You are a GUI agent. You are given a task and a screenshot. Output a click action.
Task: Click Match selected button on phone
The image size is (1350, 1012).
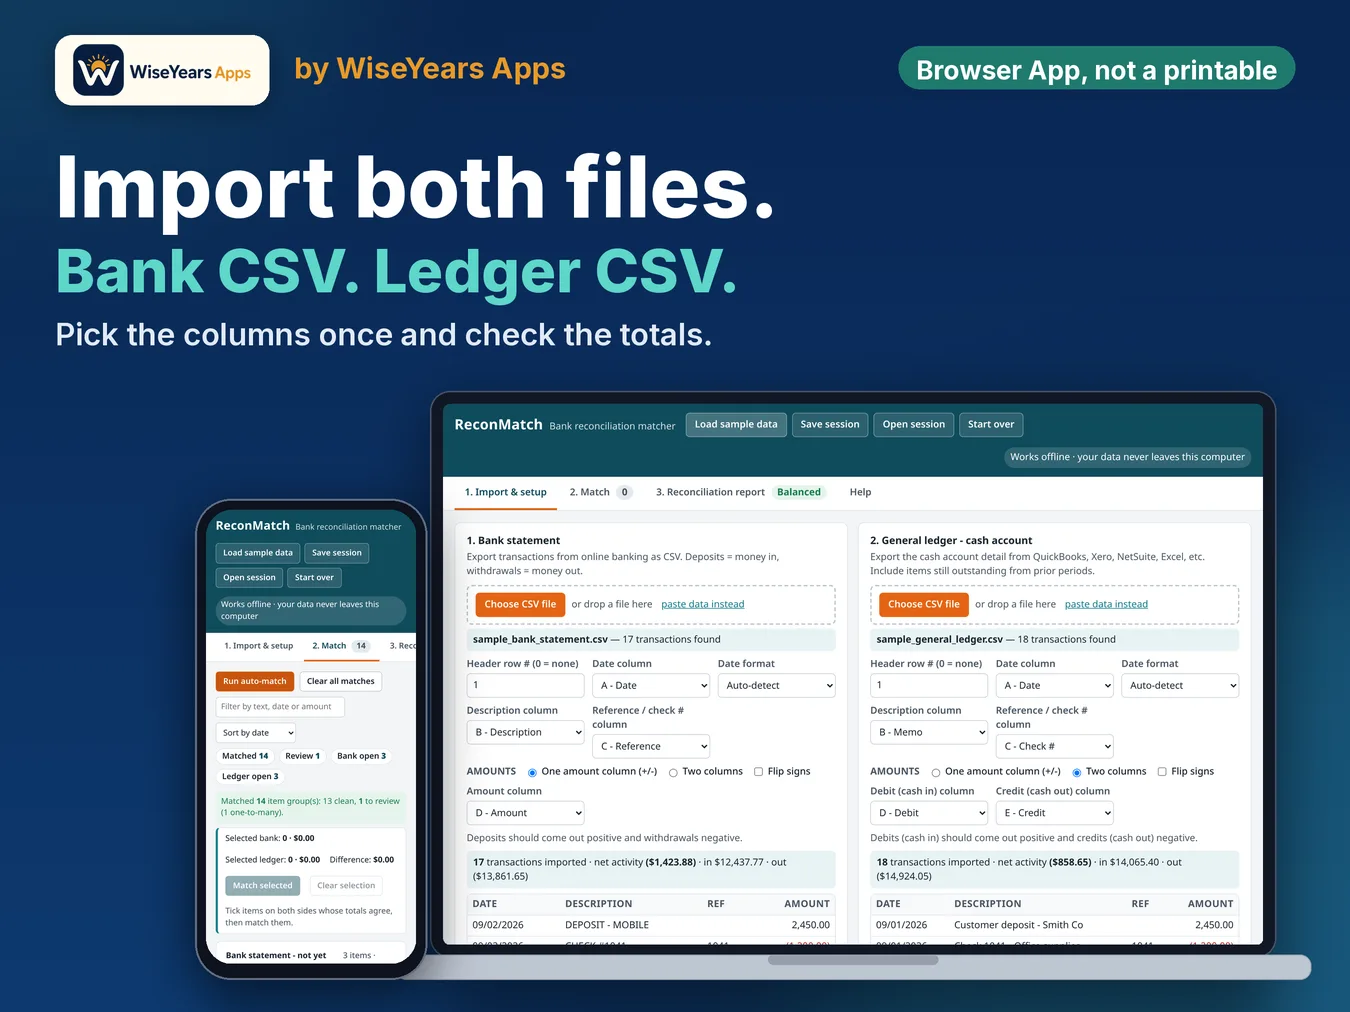[x=263, y=885]
